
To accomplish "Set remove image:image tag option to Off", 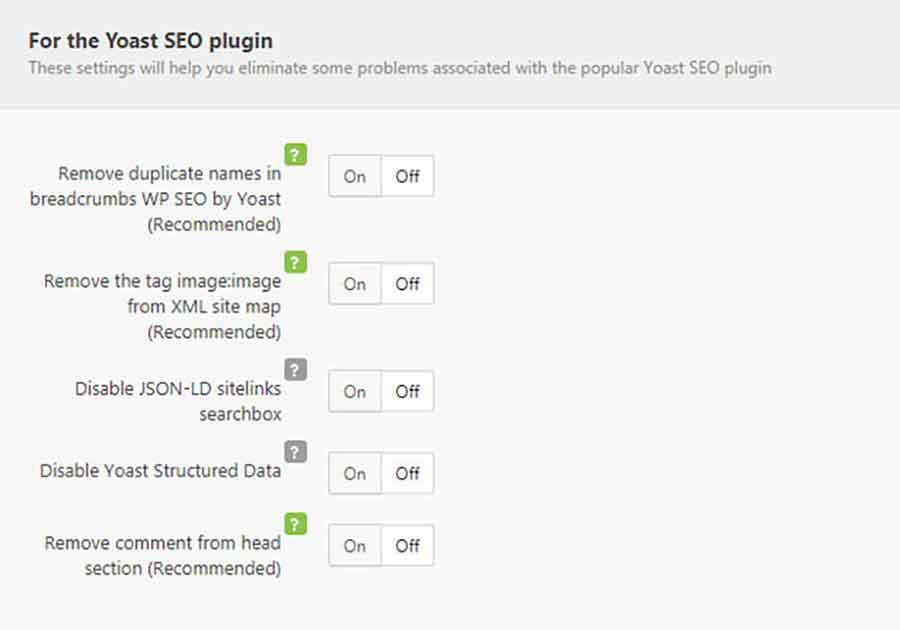I will [407, 283].
